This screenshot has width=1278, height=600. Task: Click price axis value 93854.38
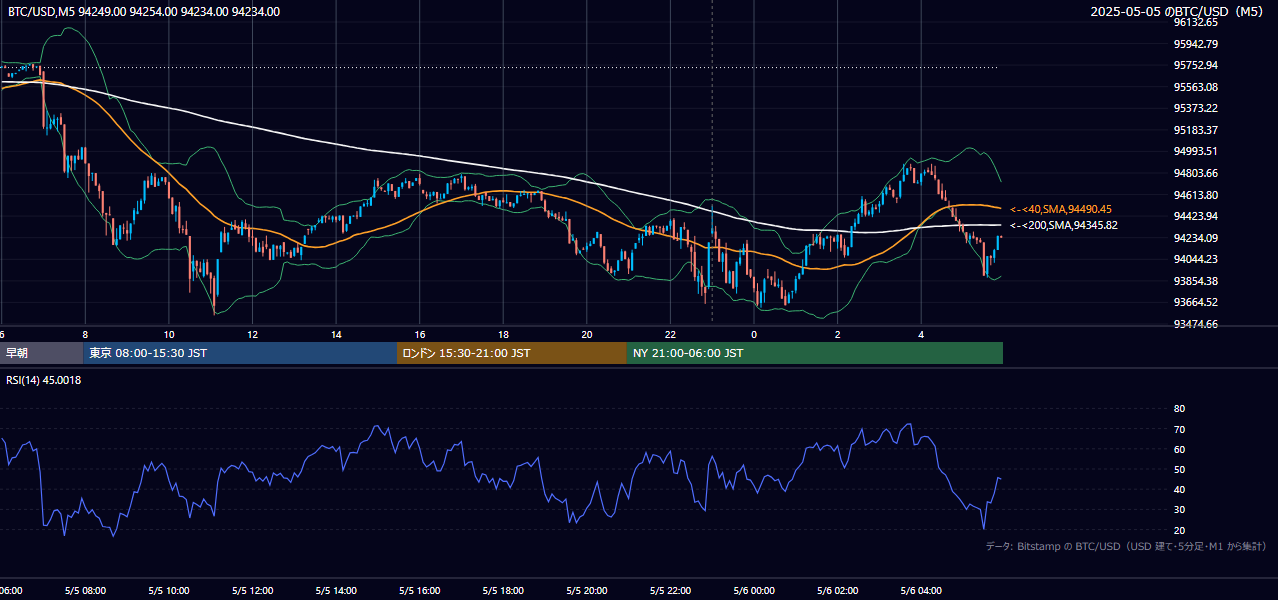click(1195, 281)
